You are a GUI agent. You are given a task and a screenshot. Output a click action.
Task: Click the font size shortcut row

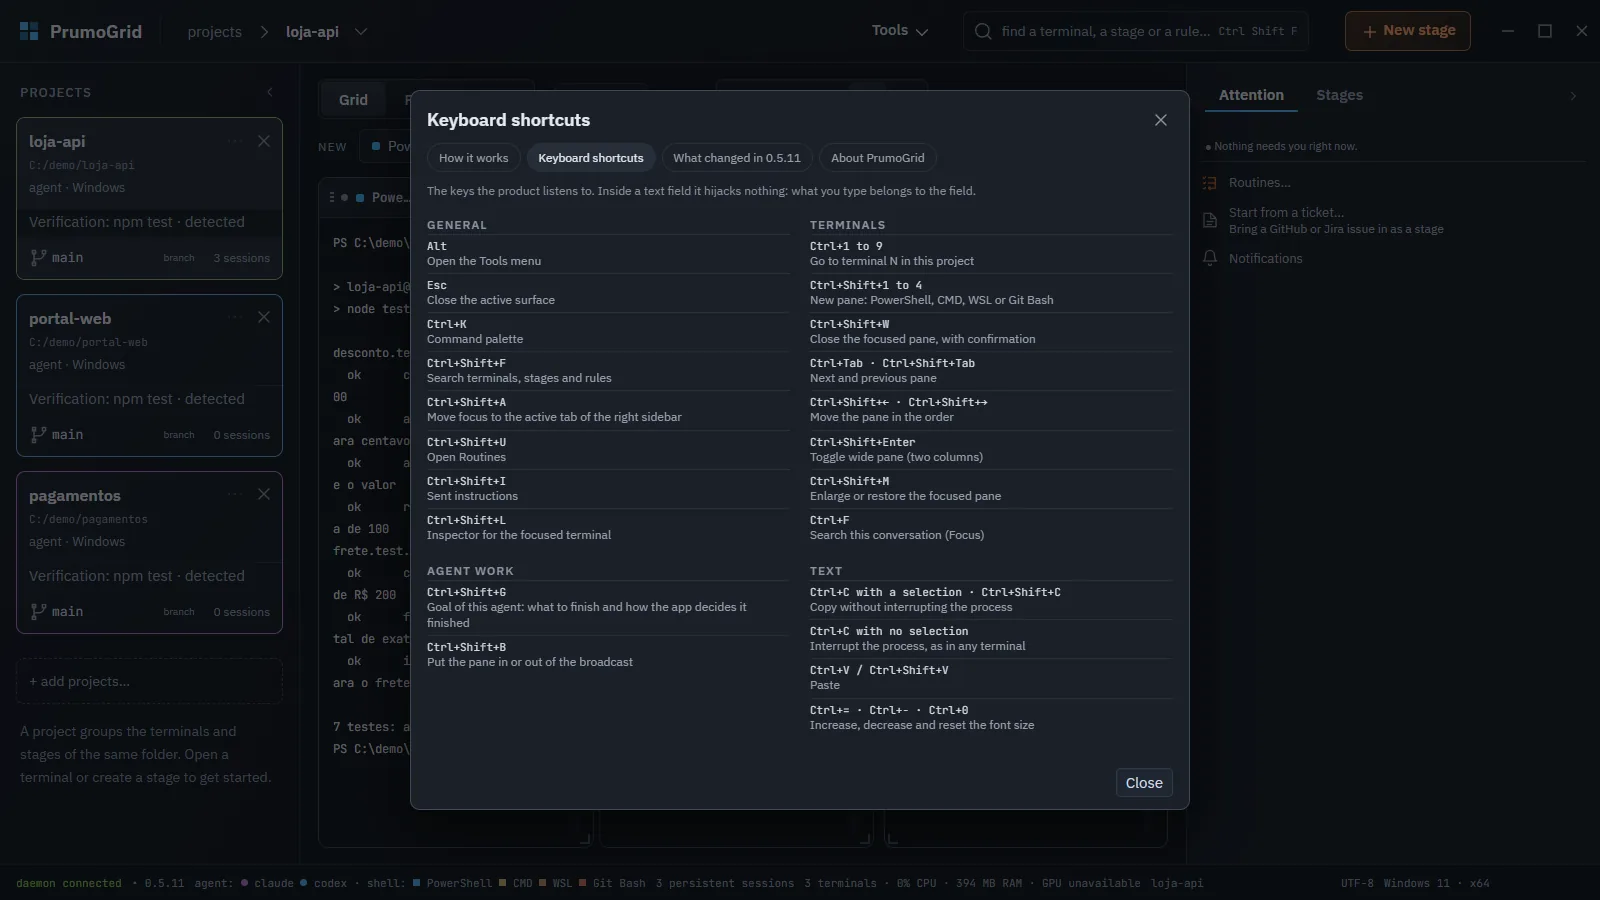[x=991, y=717]
